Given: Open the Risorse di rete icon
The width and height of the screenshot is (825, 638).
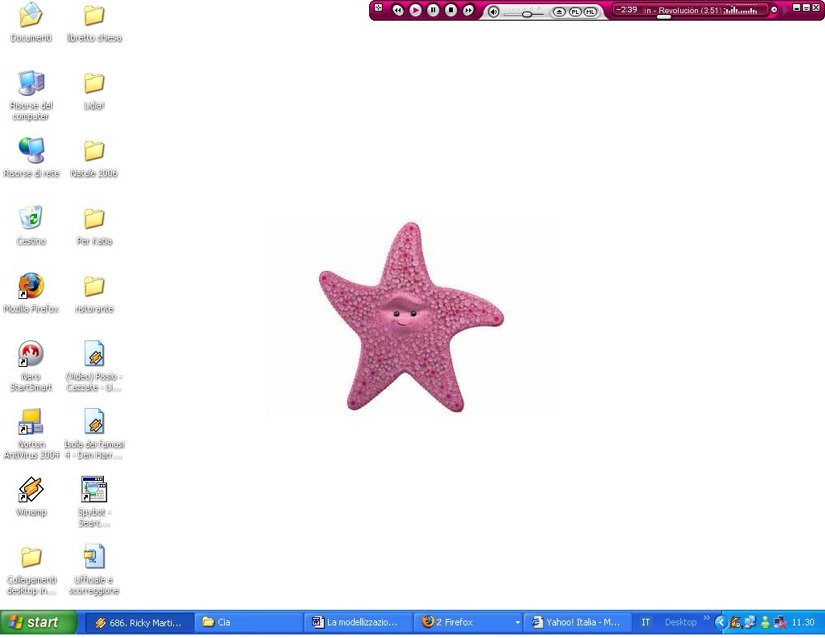Looking at the screenshot, I should click(31, 158).
